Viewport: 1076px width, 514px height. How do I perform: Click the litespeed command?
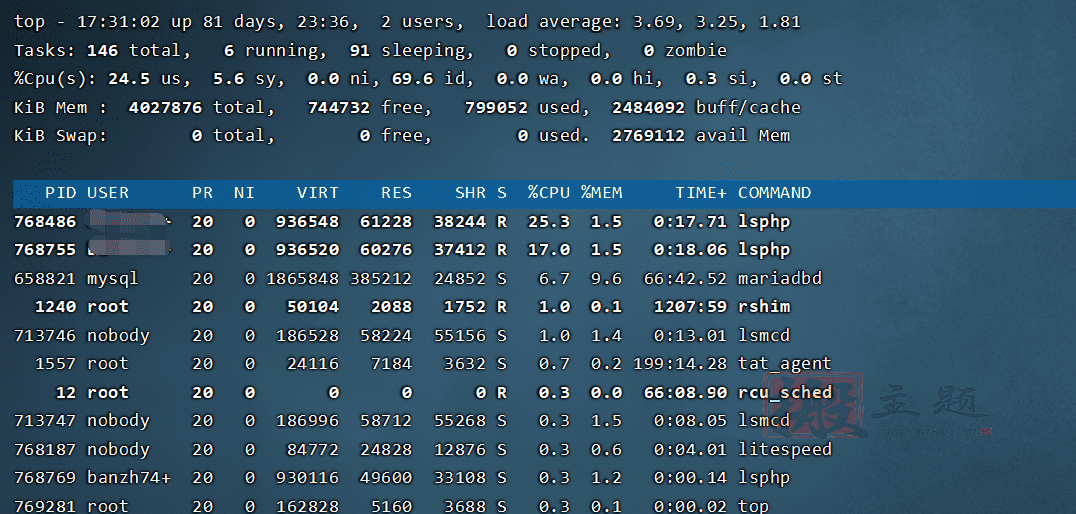(x=785, y=449)
